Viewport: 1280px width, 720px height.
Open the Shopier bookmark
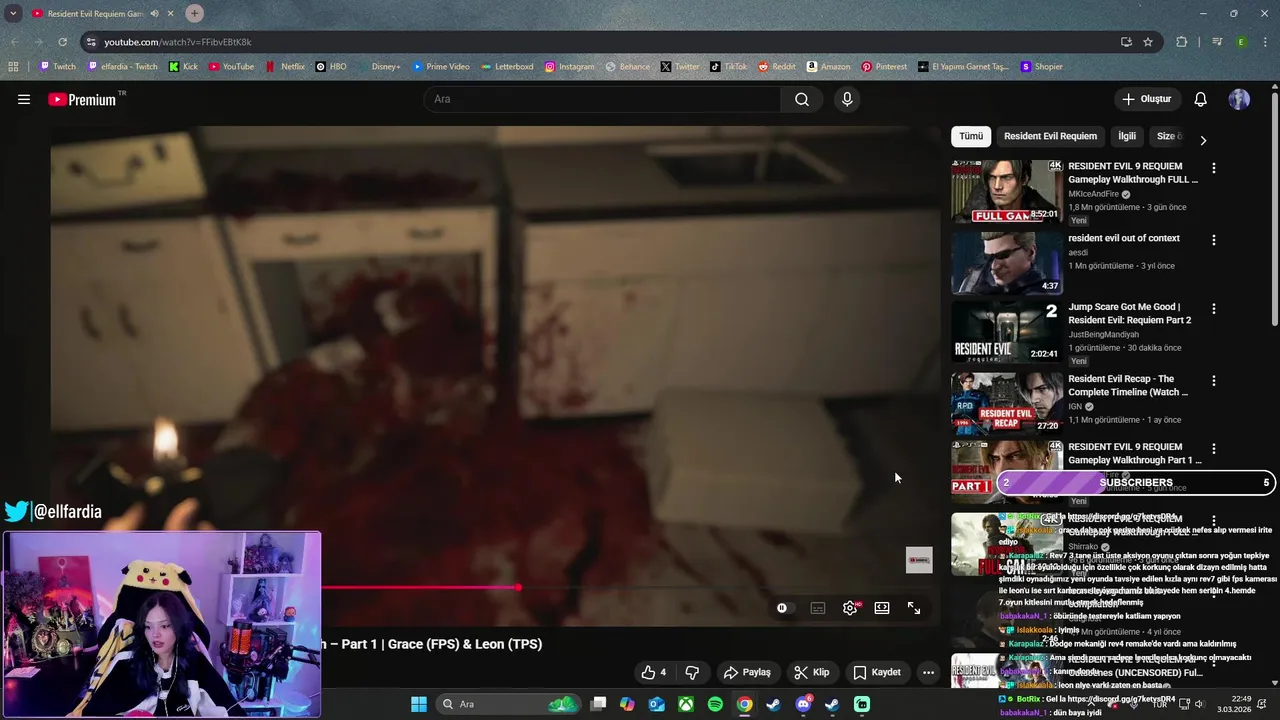tap(1041, 67)
